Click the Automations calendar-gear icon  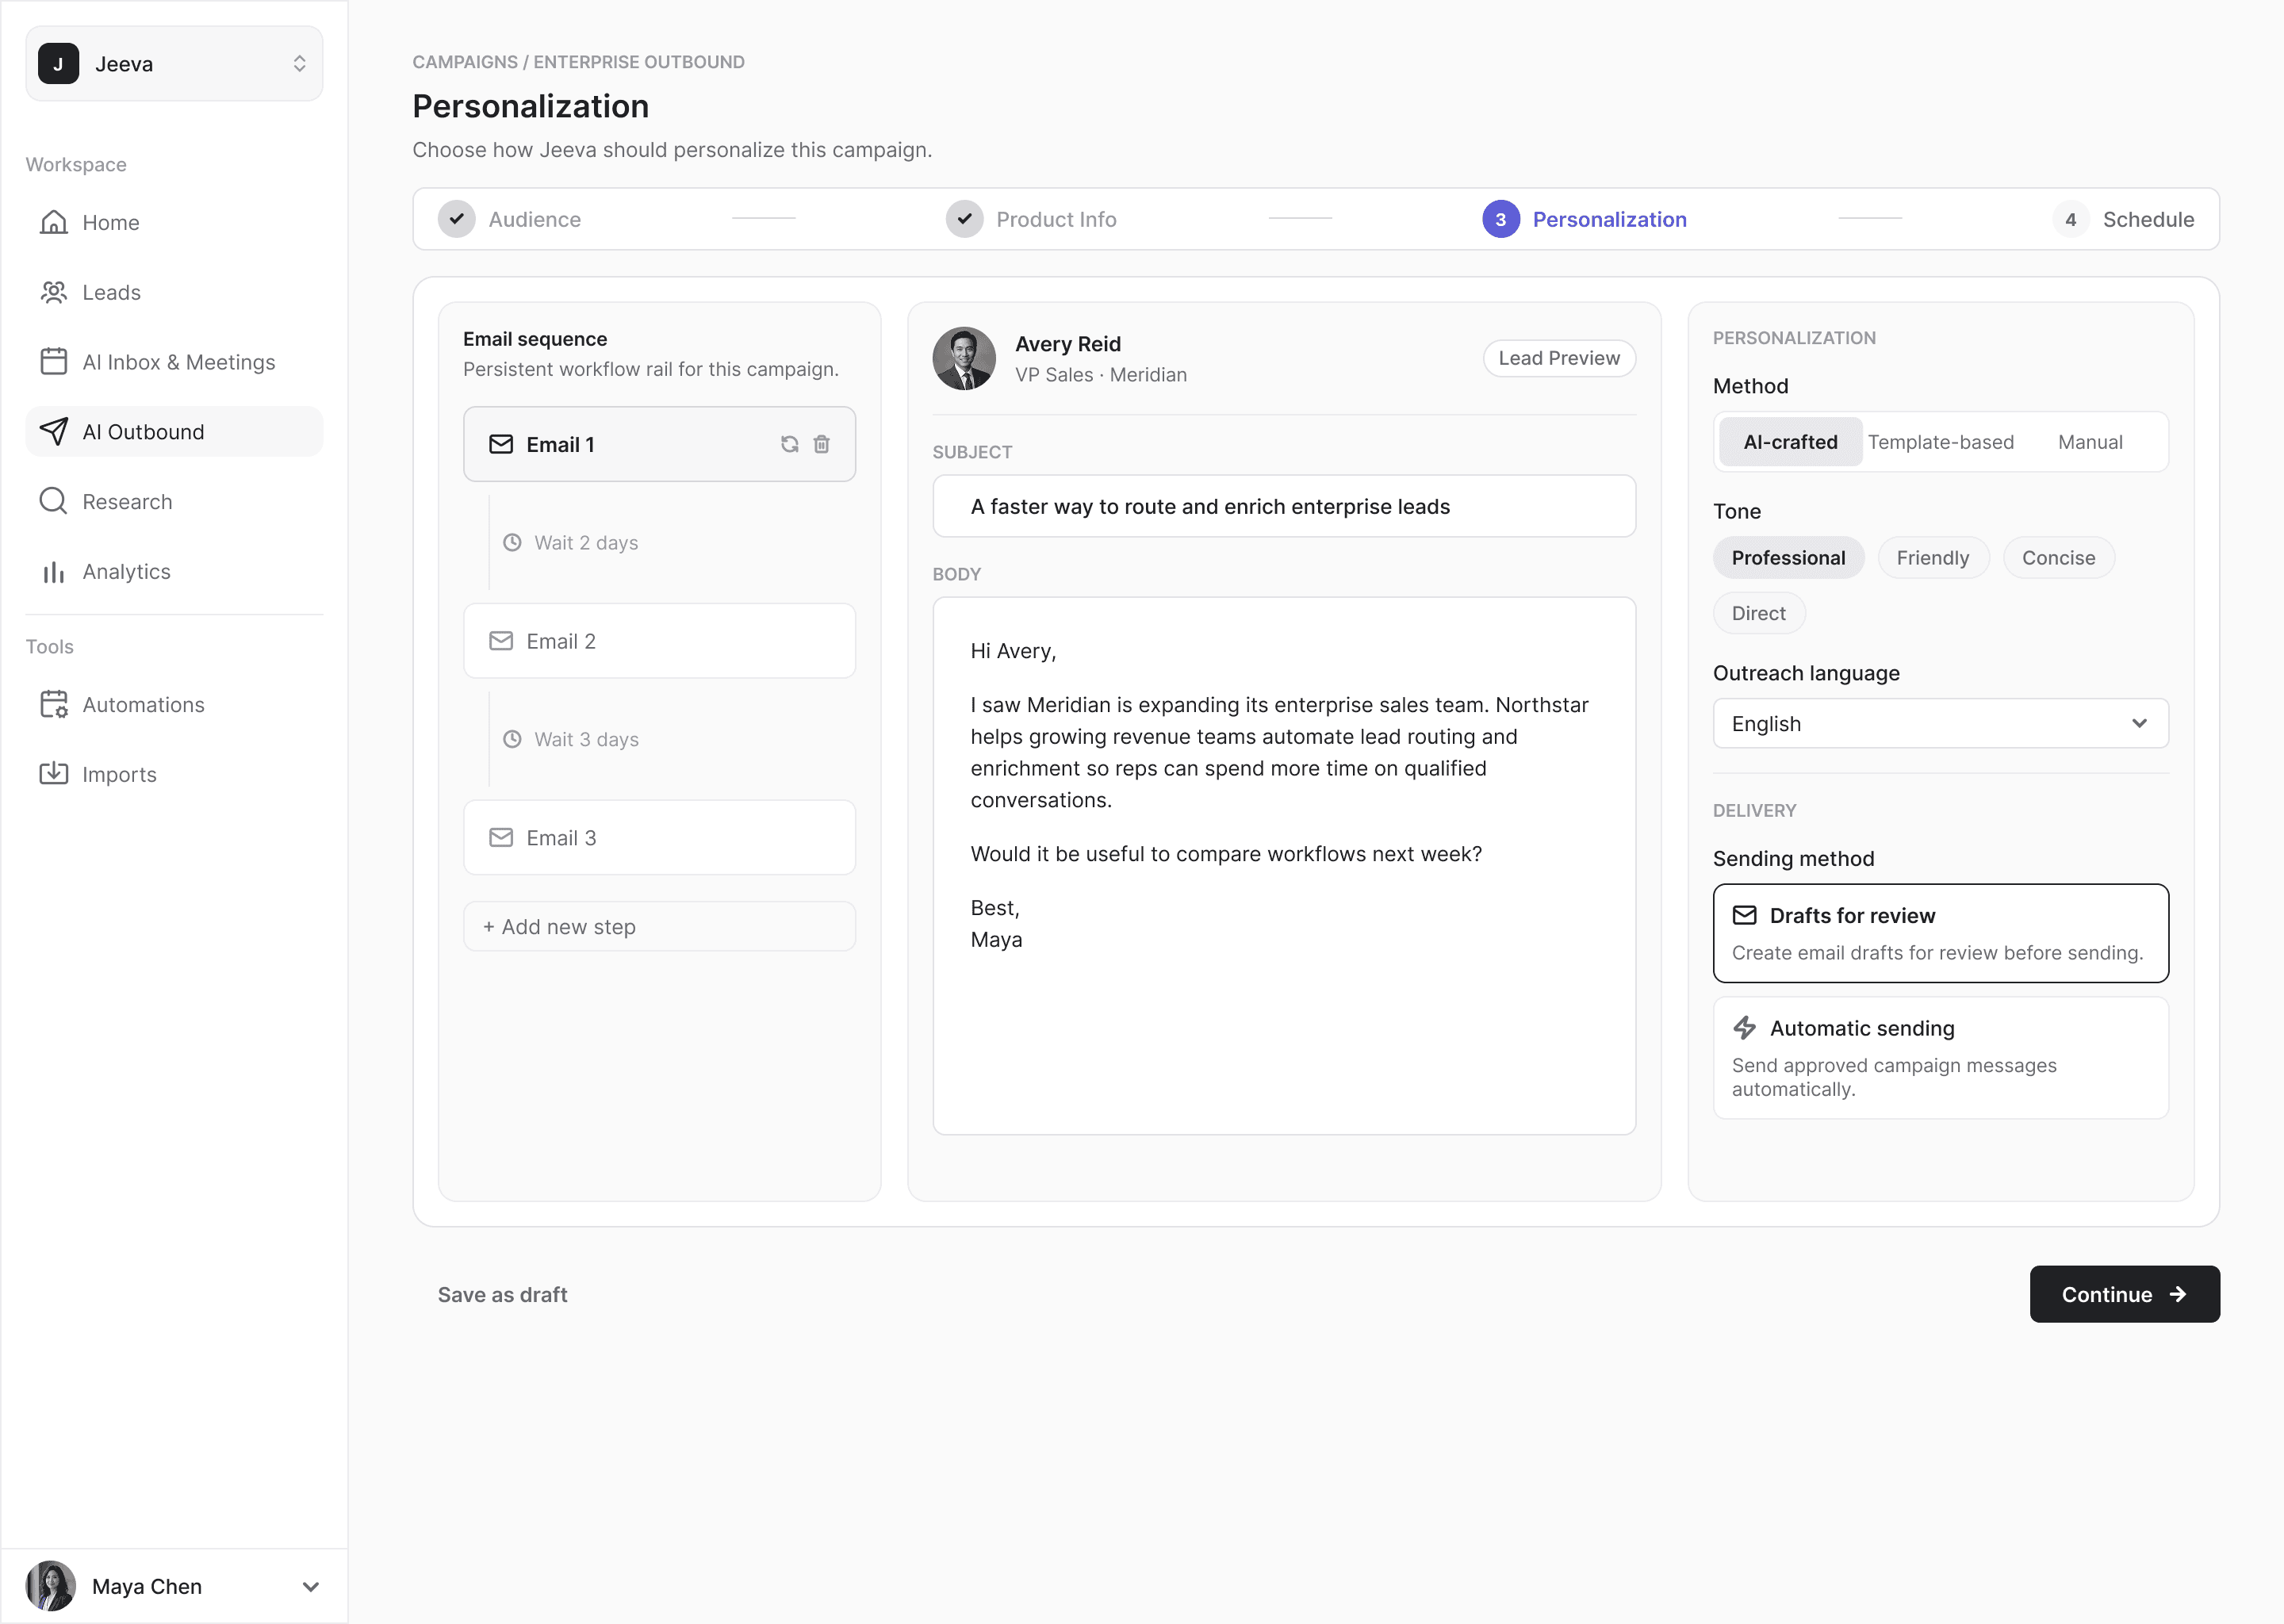tap(54, 704)
